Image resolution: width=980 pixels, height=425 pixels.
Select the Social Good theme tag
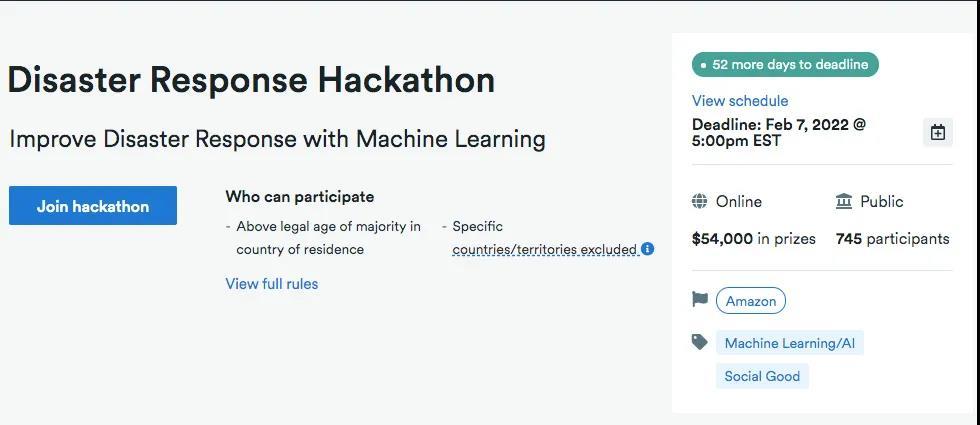pyautogui.click(x=762, y=377)
